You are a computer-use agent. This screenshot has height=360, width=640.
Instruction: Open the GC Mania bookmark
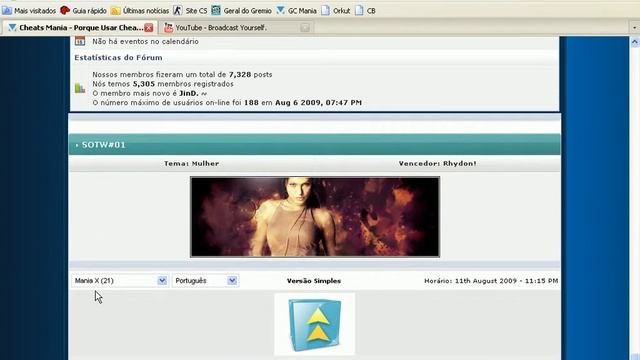coord(296,11)
